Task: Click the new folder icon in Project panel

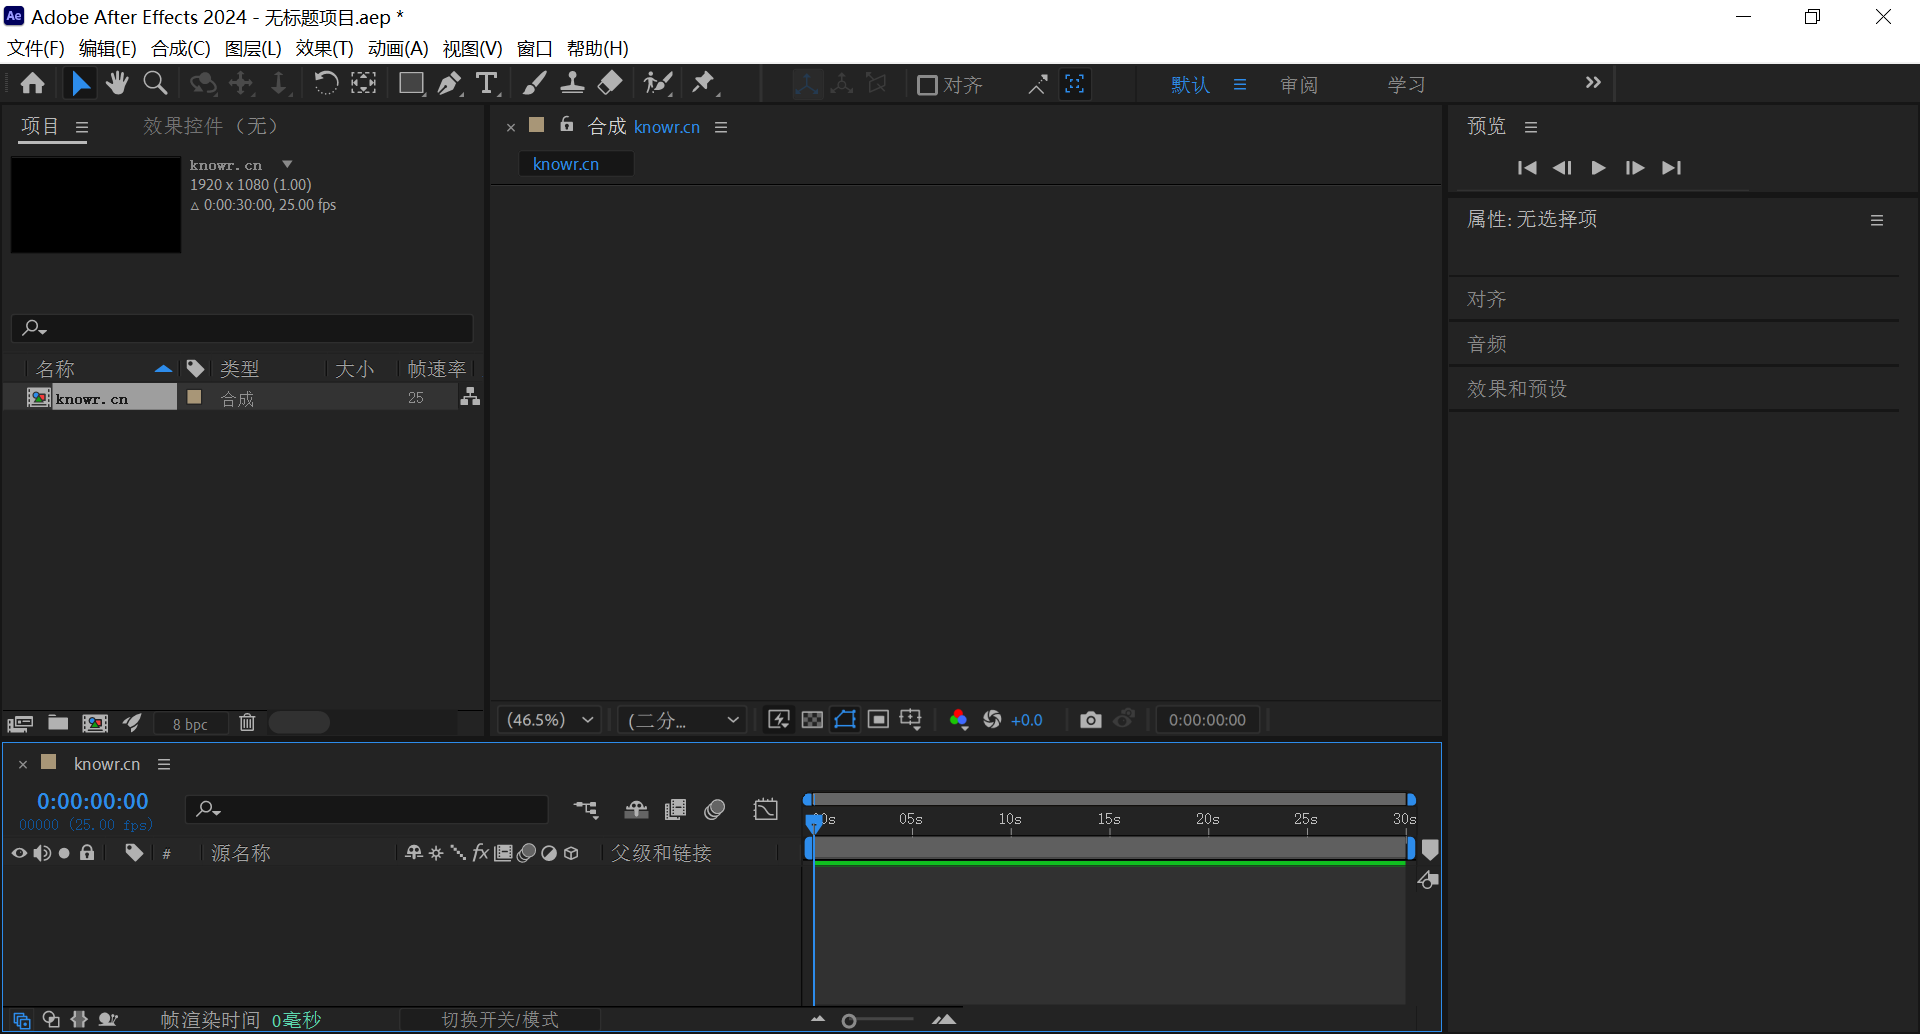Action: pyautogui.click(x=58, y=723)
